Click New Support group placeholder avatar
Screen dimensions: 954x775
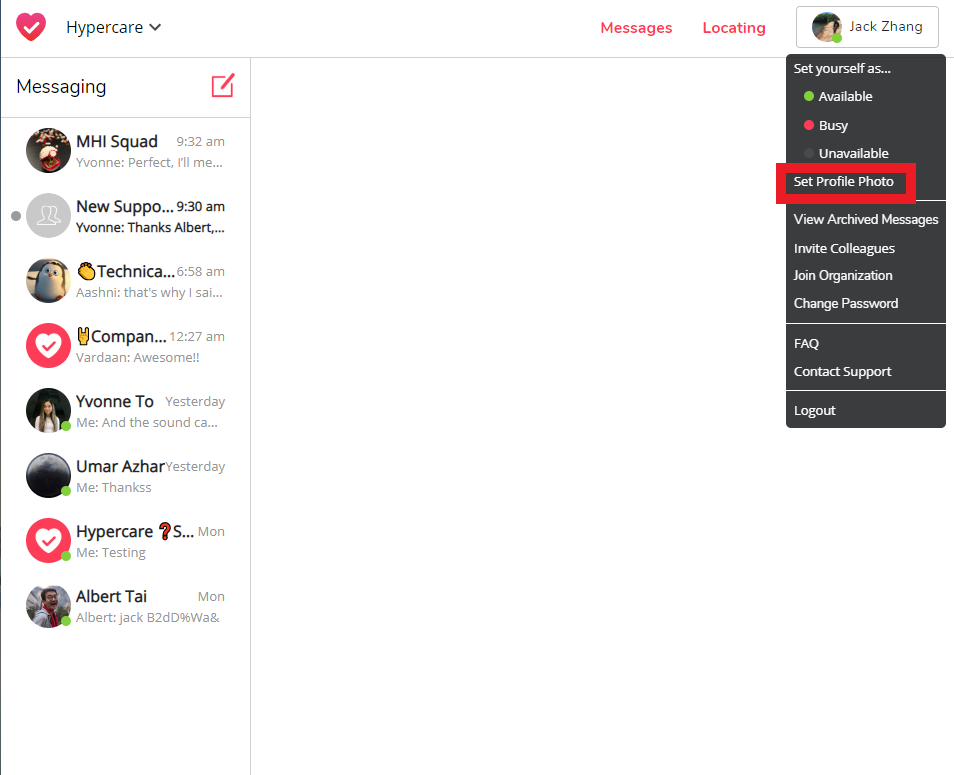pyautogui.click(x=49, y=215)
